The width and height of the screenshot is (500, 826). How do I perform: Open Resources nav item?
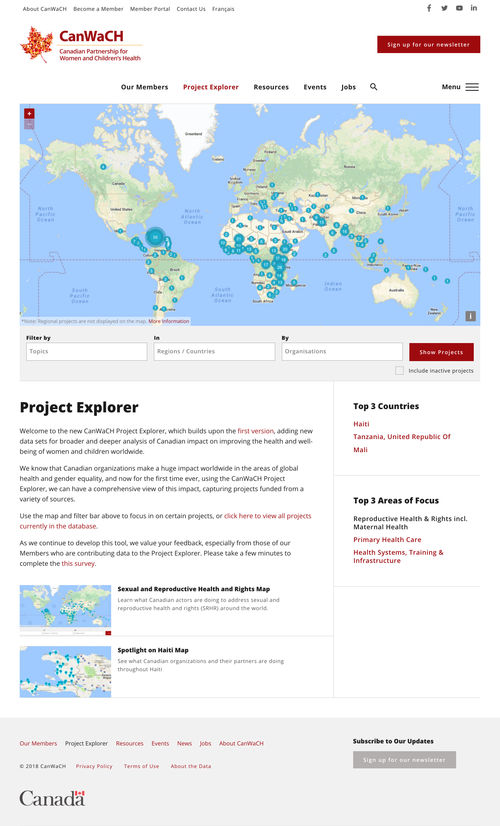pos(271,87)
